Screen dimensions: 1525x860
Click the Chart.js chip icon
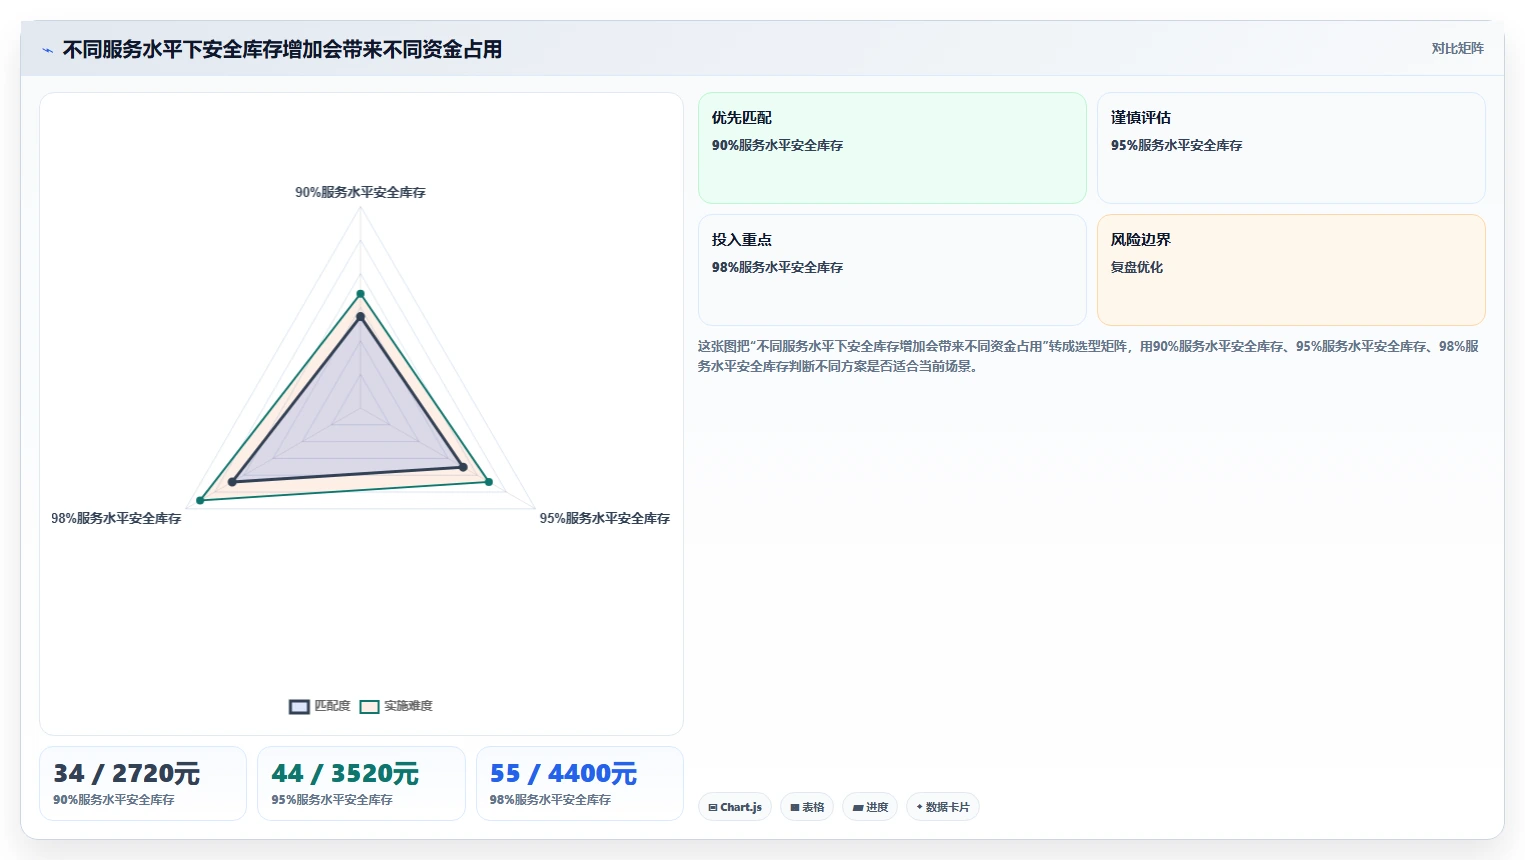coord(713,807)
